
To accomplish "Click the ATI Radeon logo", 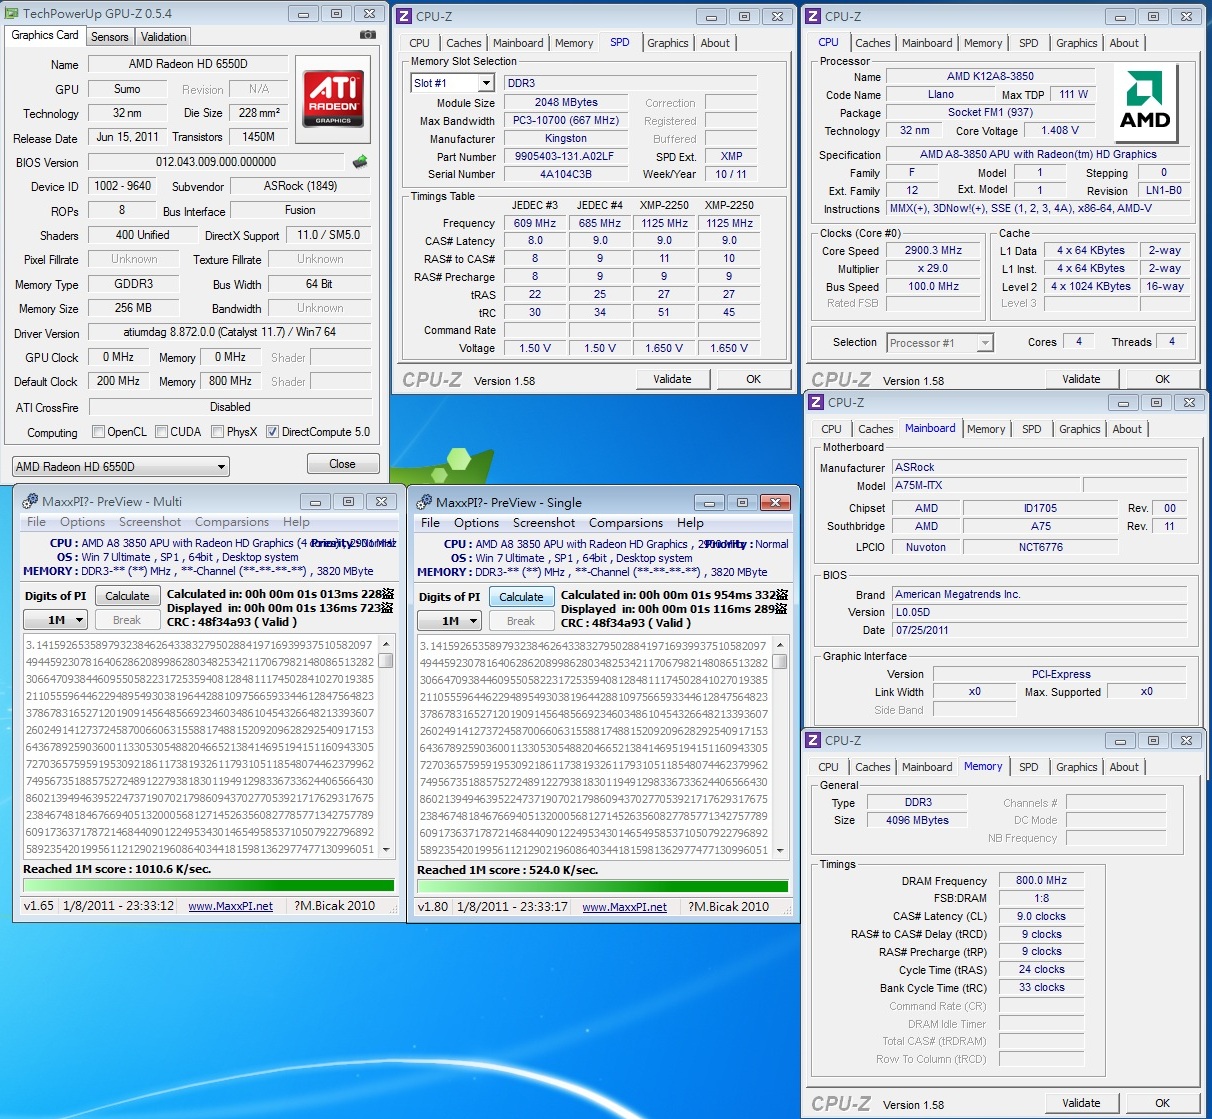I will pos(333,99).
